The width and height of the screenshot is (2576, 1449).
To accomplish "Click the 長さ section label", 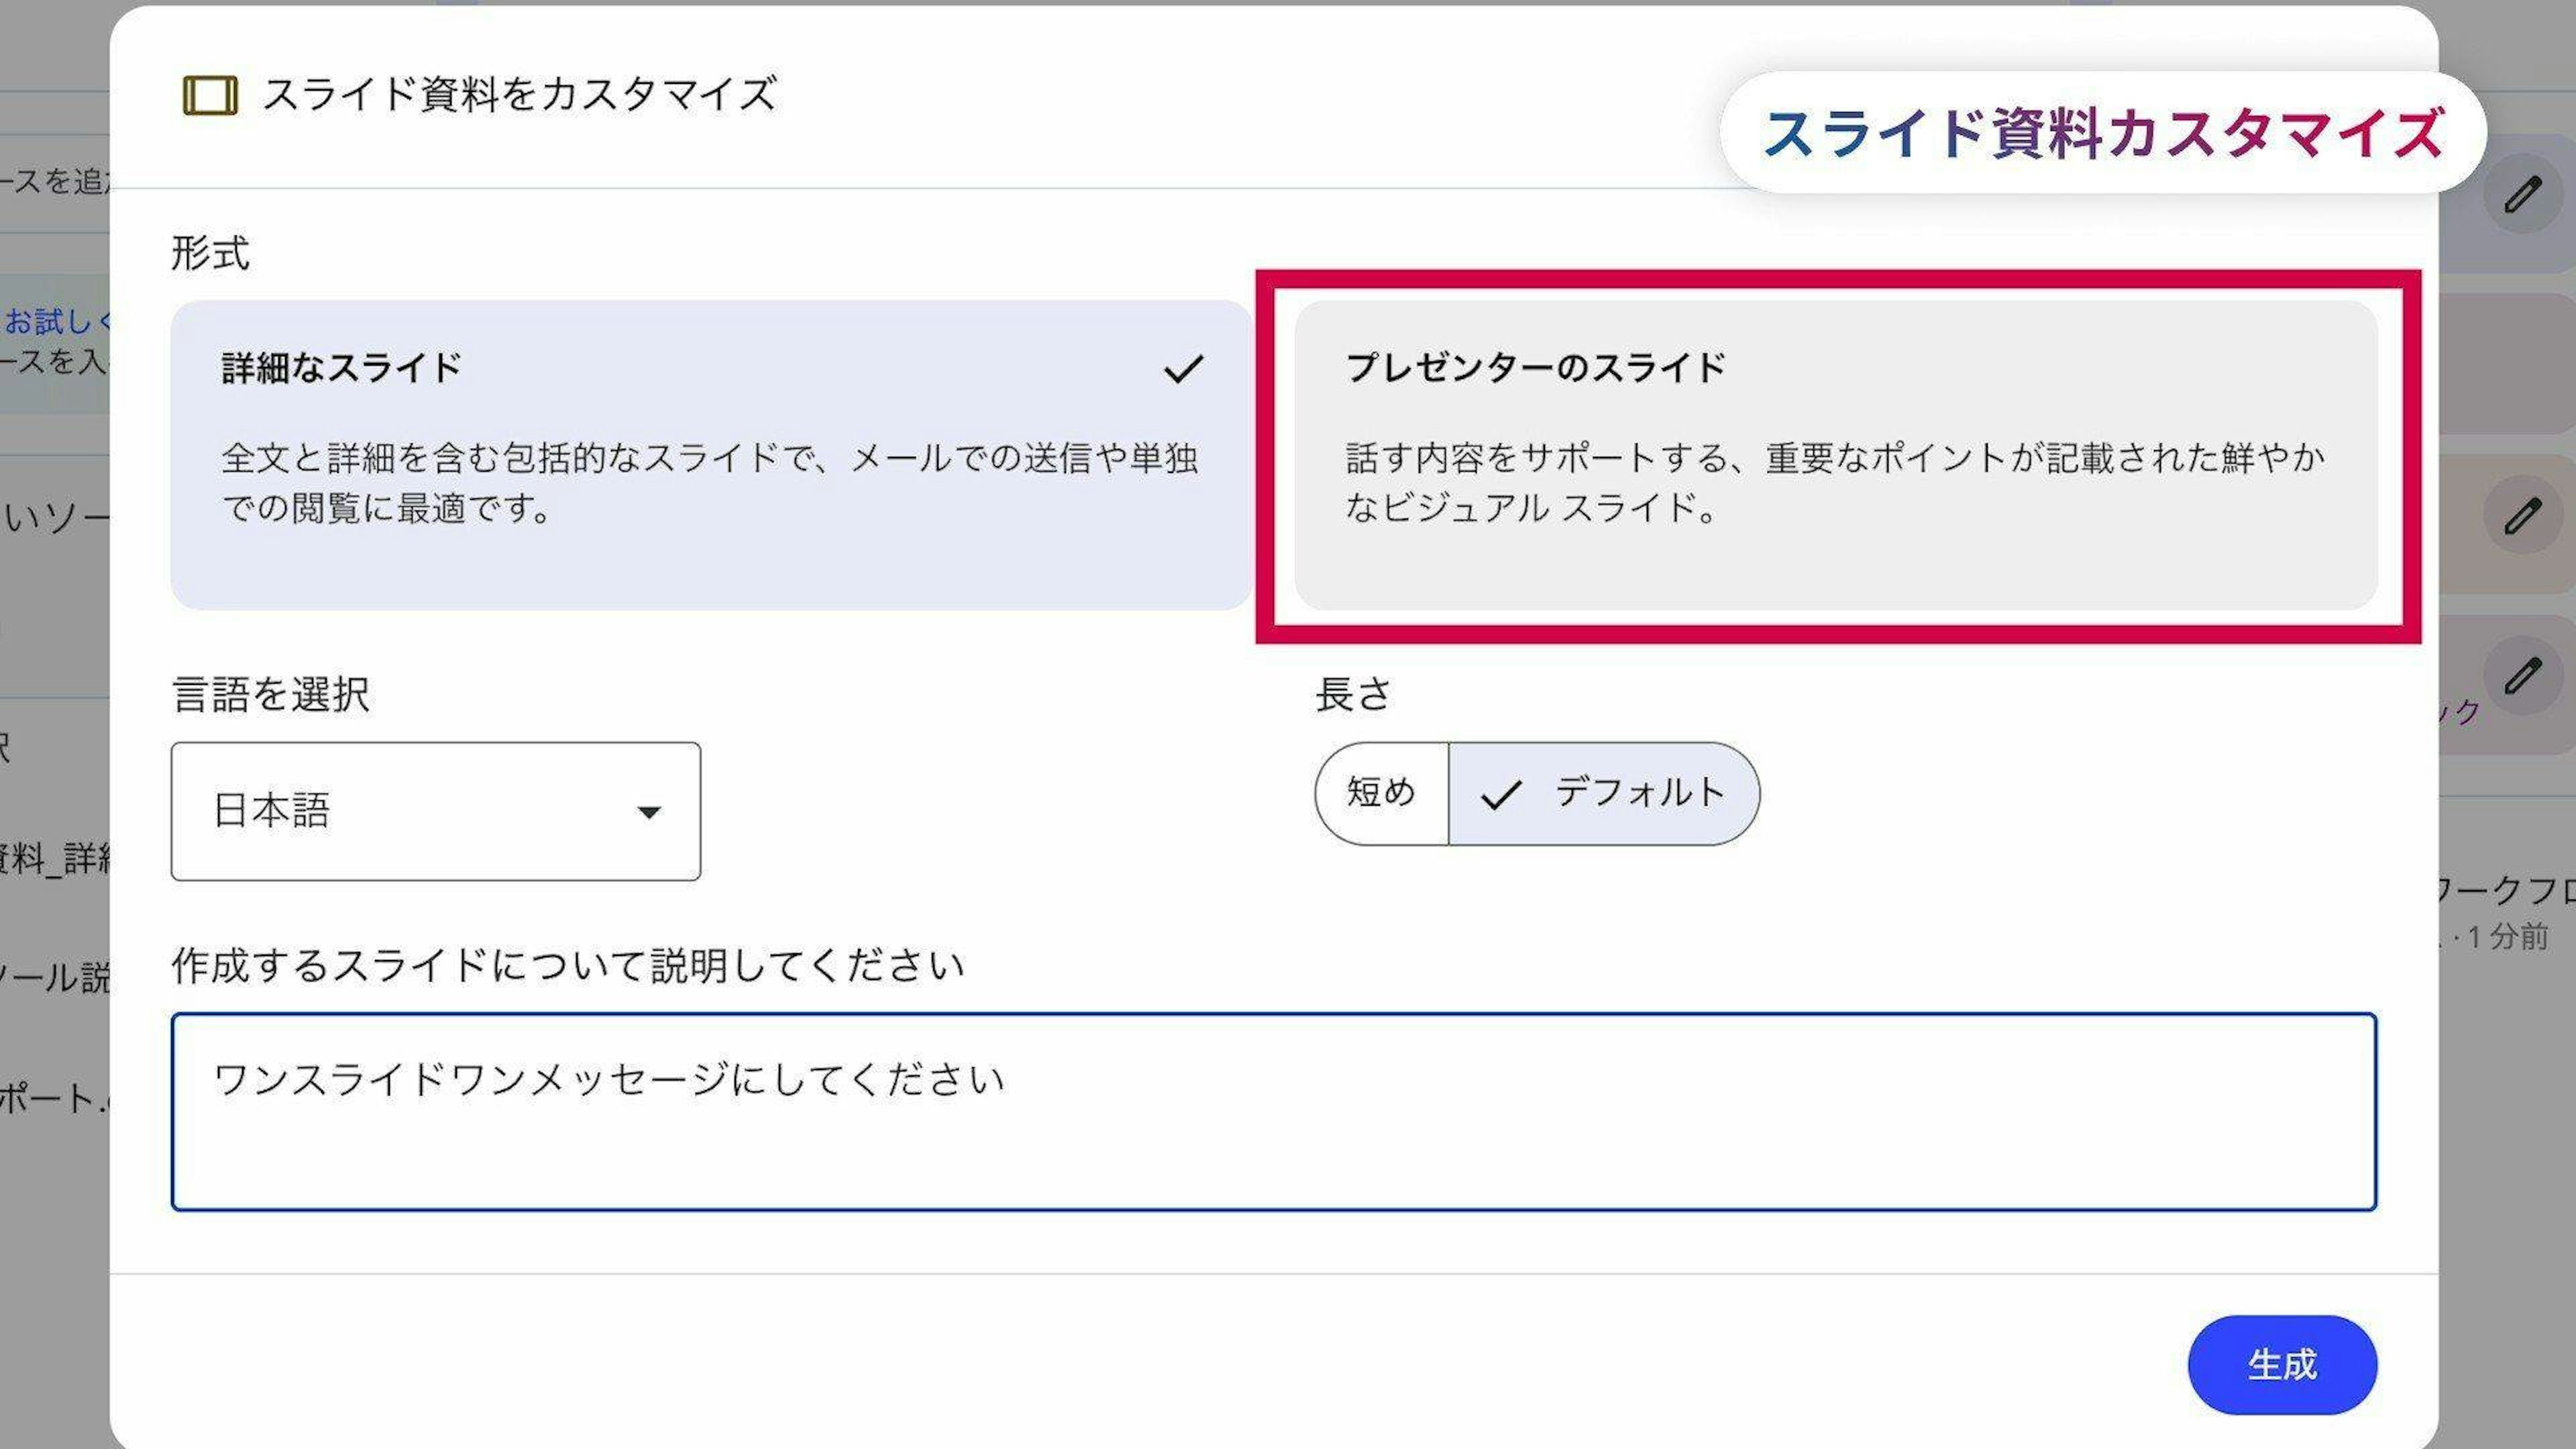I will click(1353, 694).
